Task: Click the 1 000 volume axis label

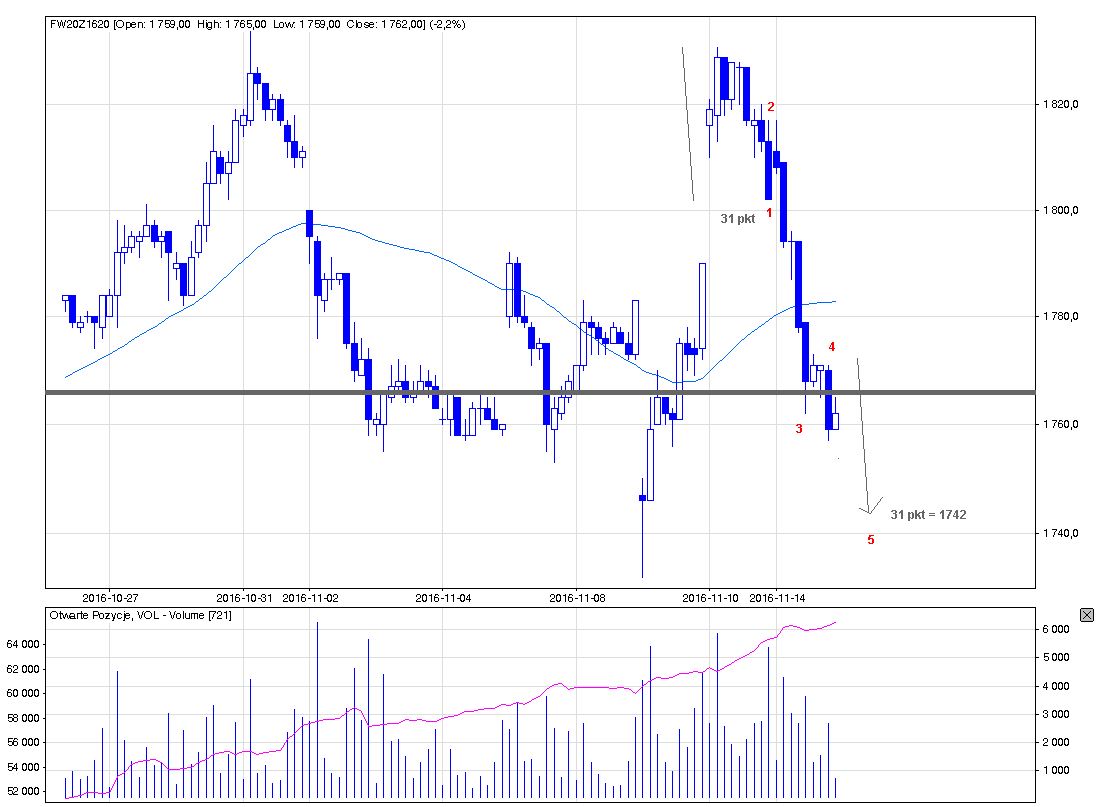Action: click(x=1056, y=770)
